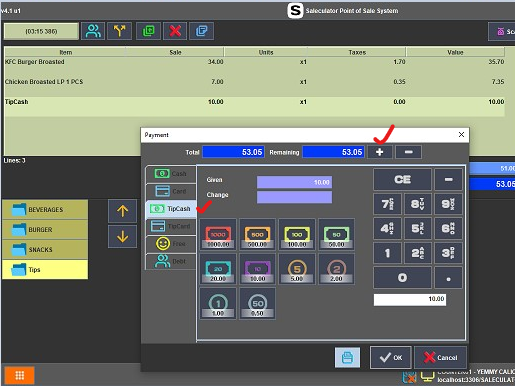515x386 pixels.
Task: Click the blue copy ticket icon
Action: tap(202, 31)
